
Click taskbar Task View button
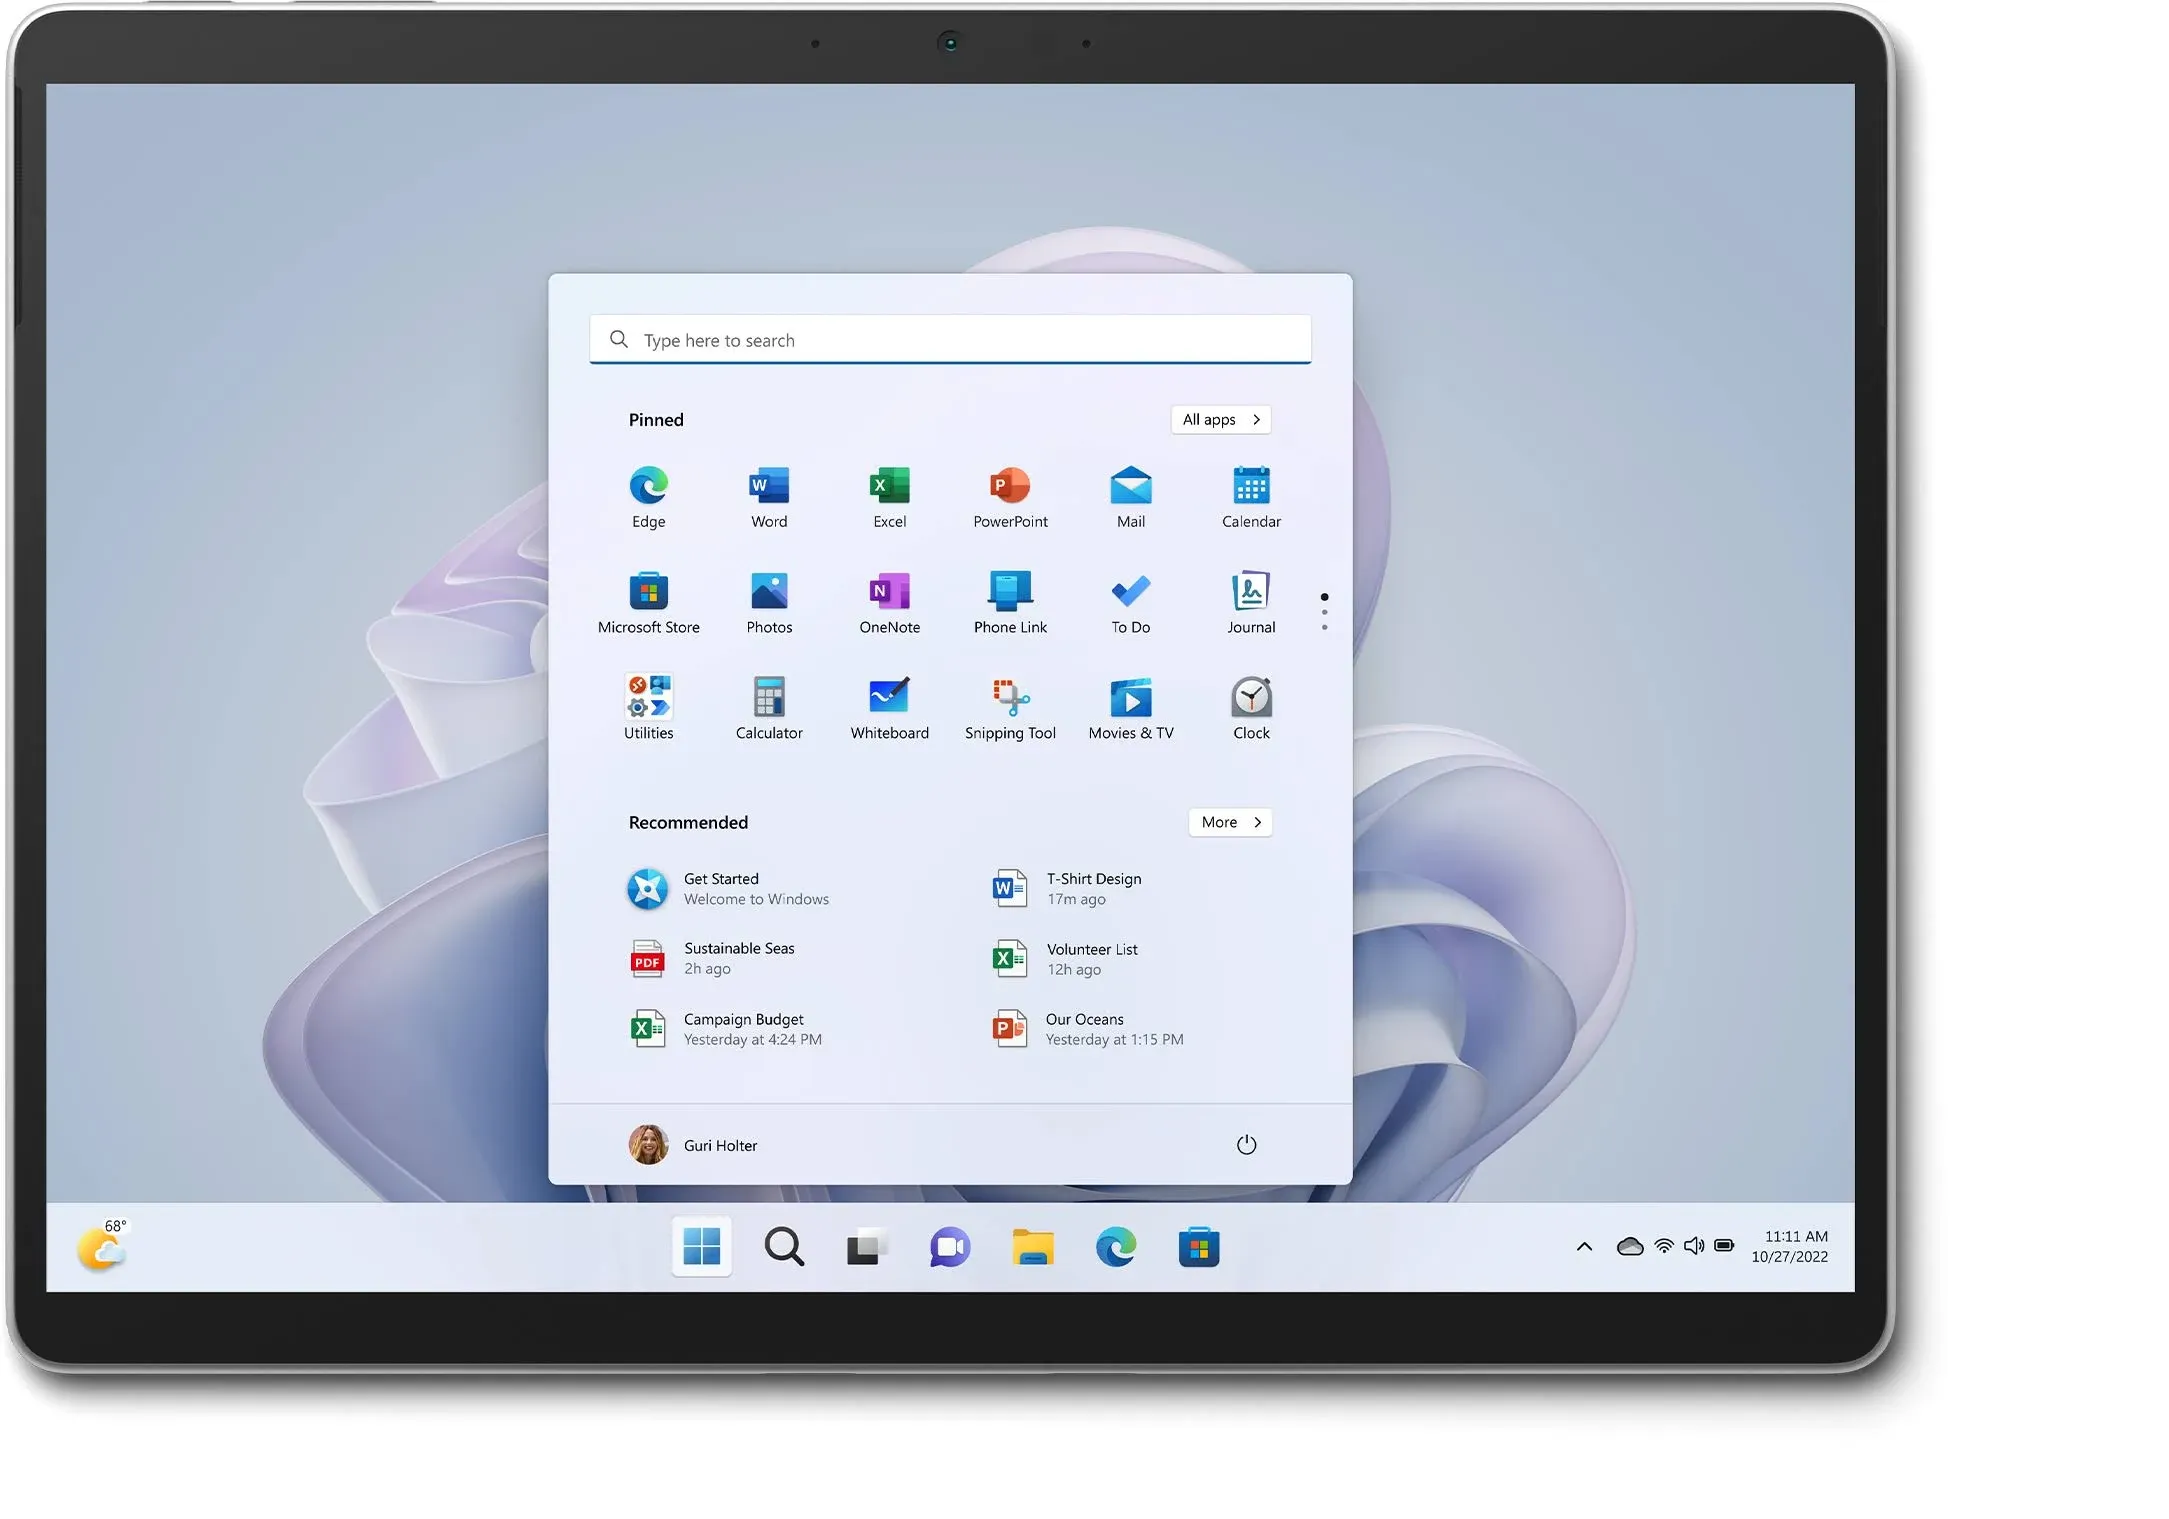[x=867, y=1249]
